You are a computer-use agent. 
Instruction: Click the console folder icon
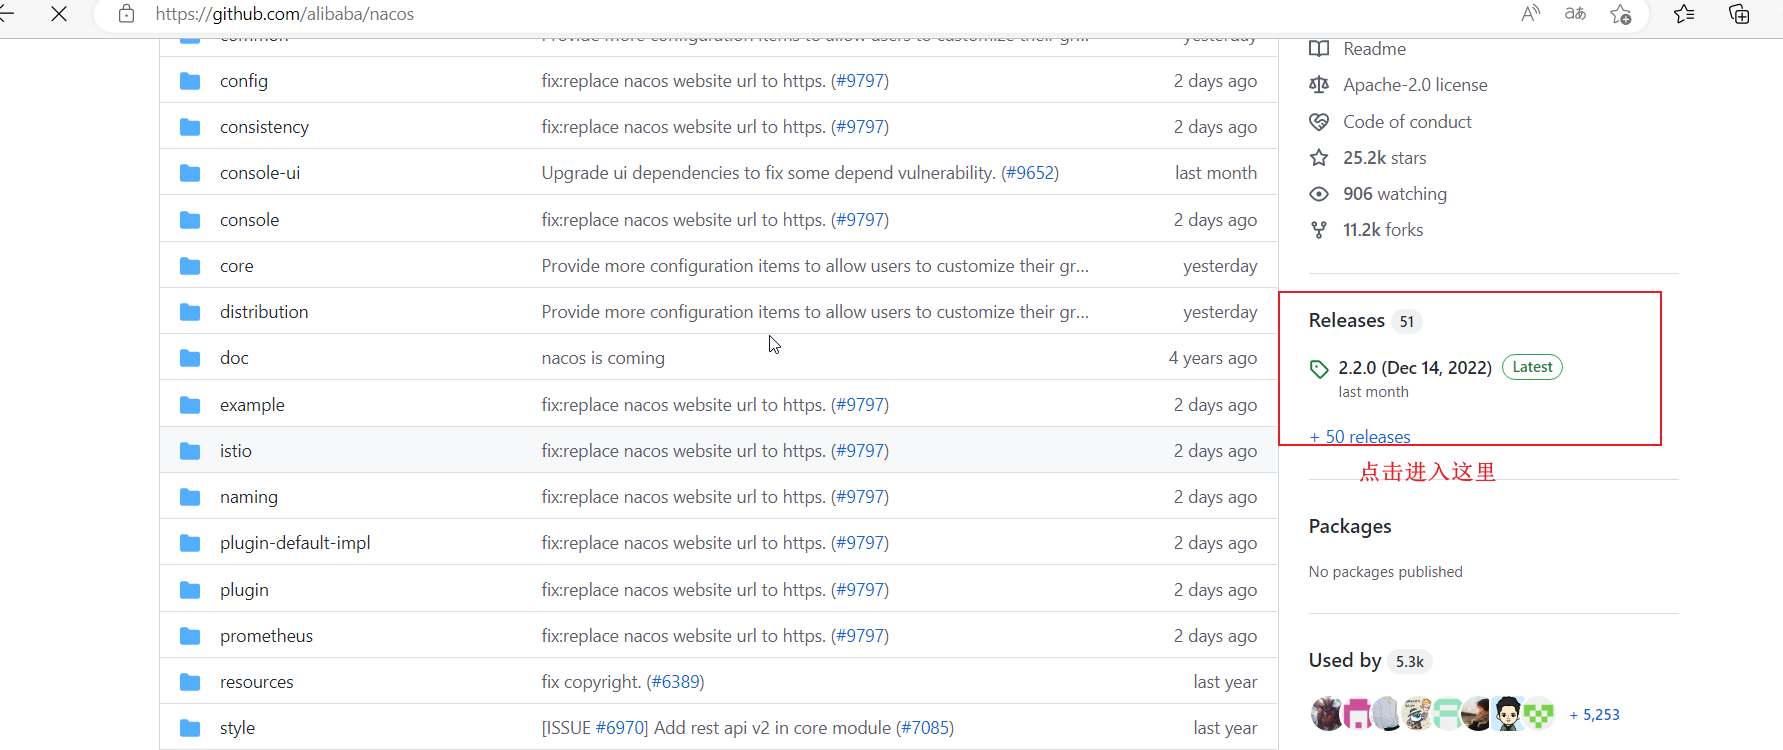point(190,220)
